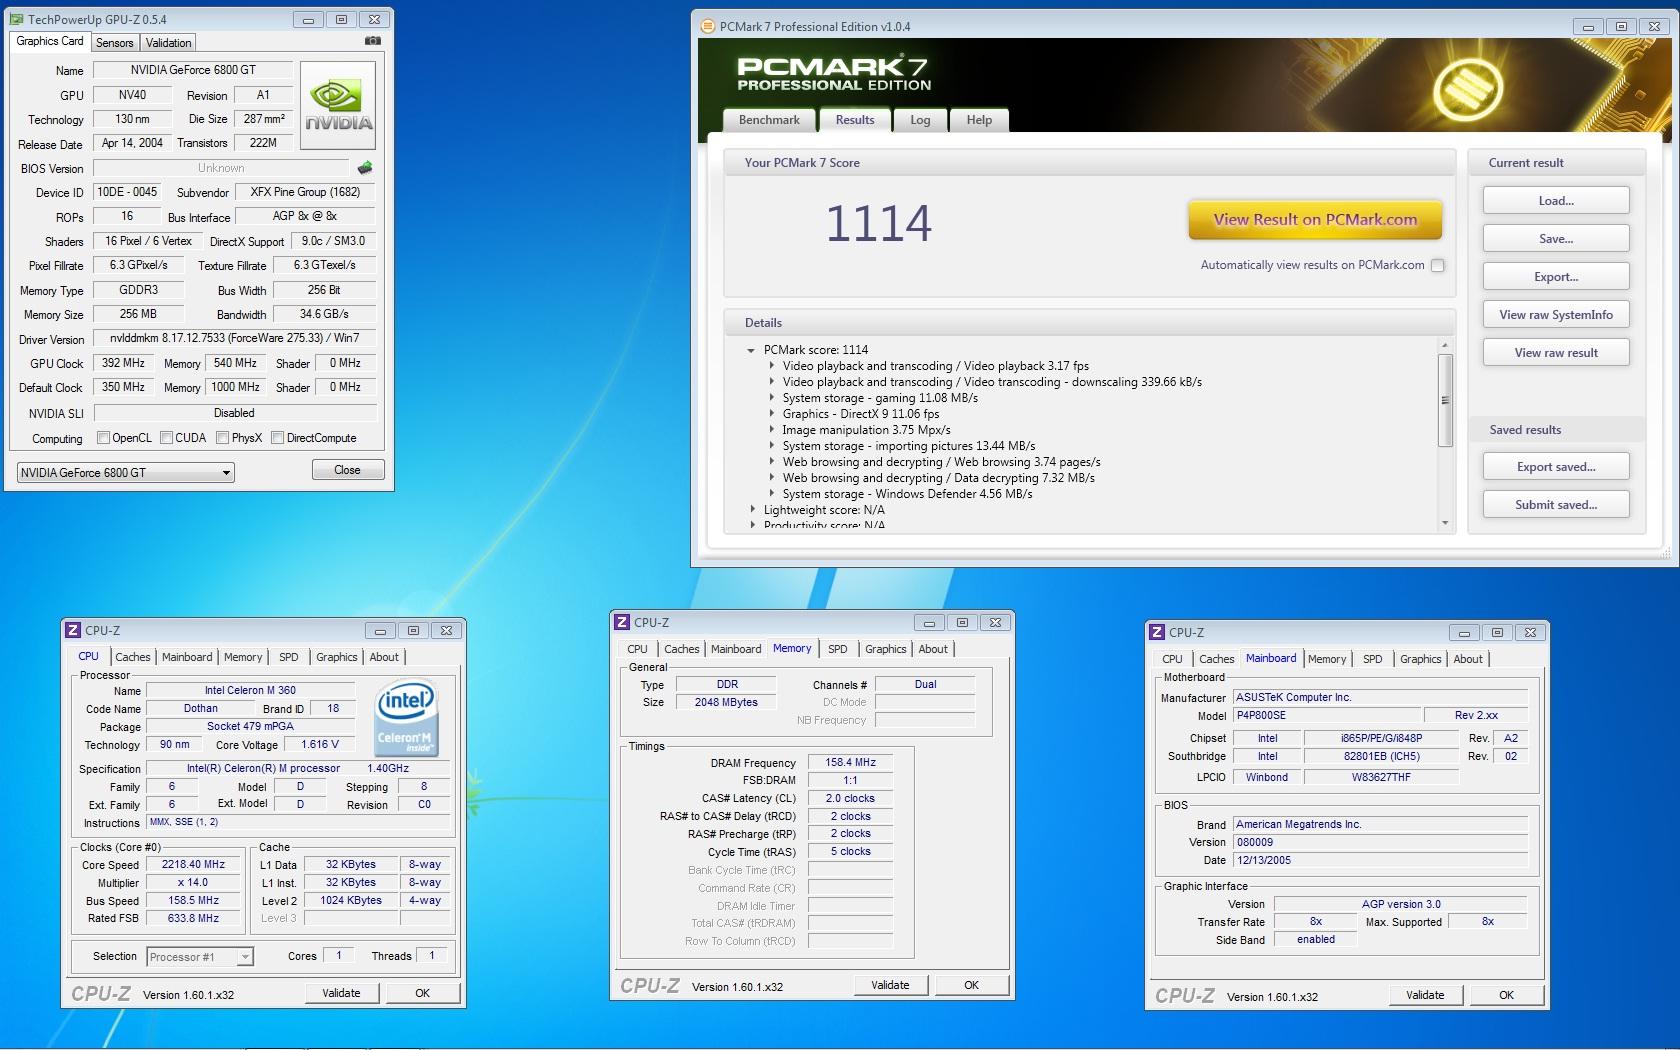Toggle the DirectCompute checkbox
1680x1050 pixels.
277,437
